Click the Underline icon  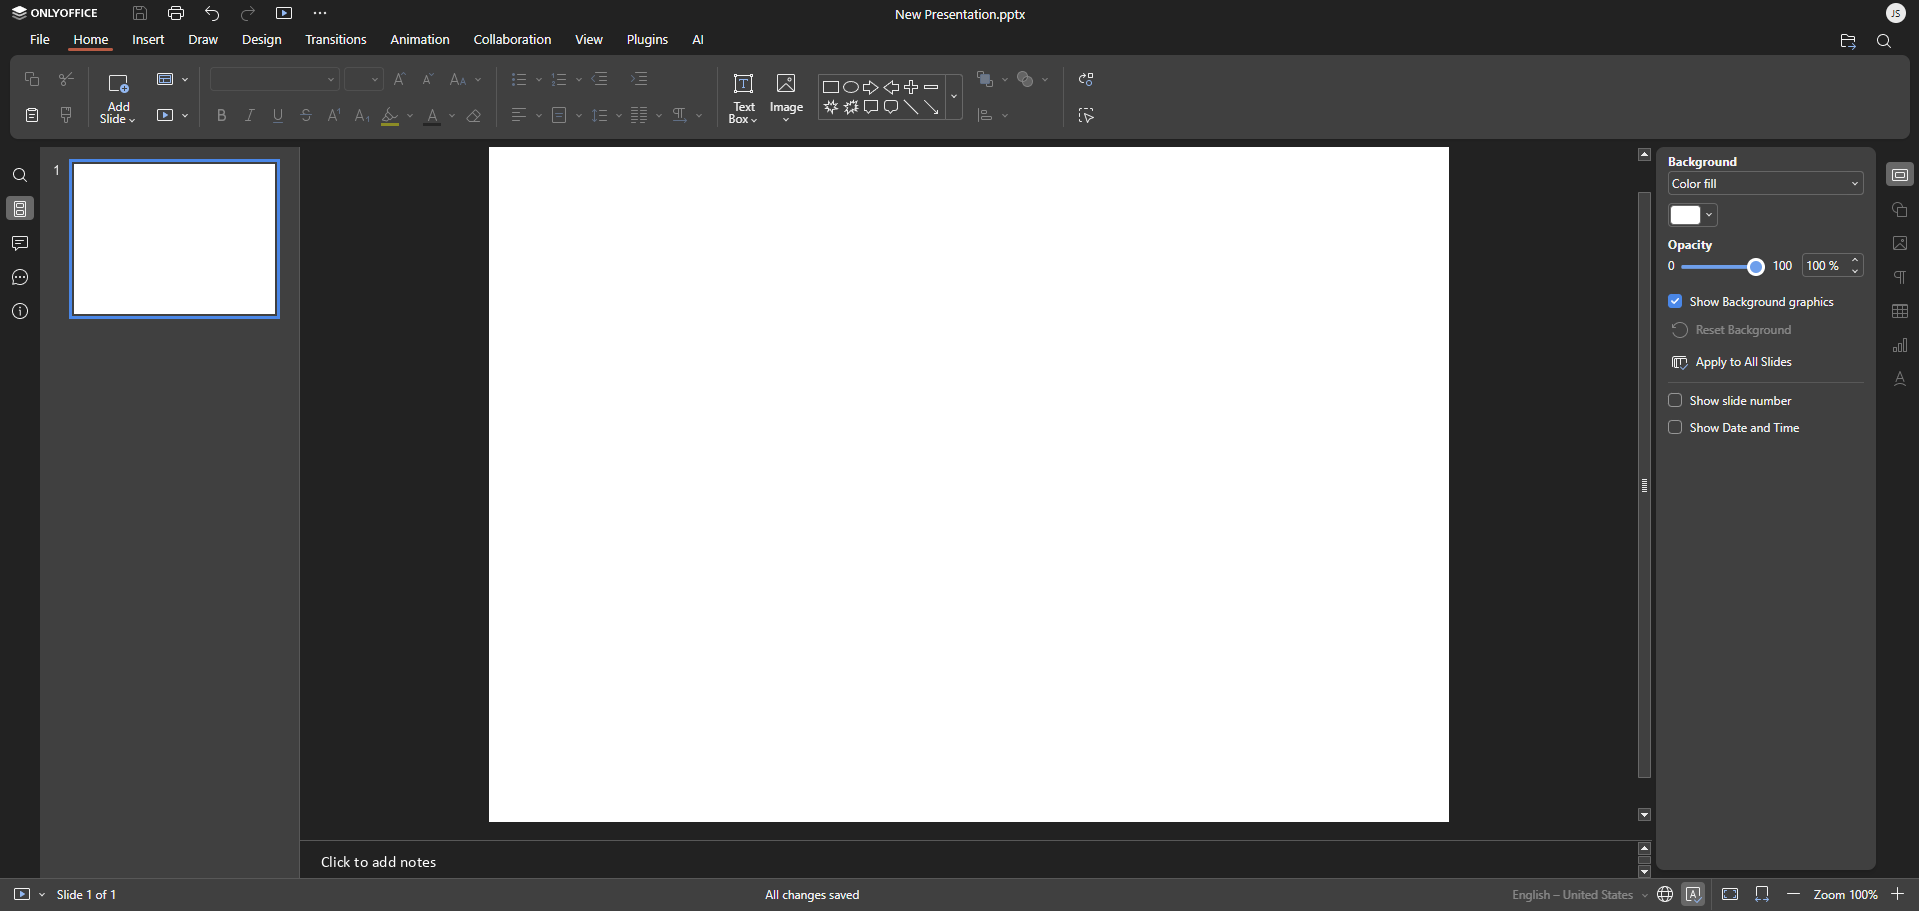[x=278, y=116]
